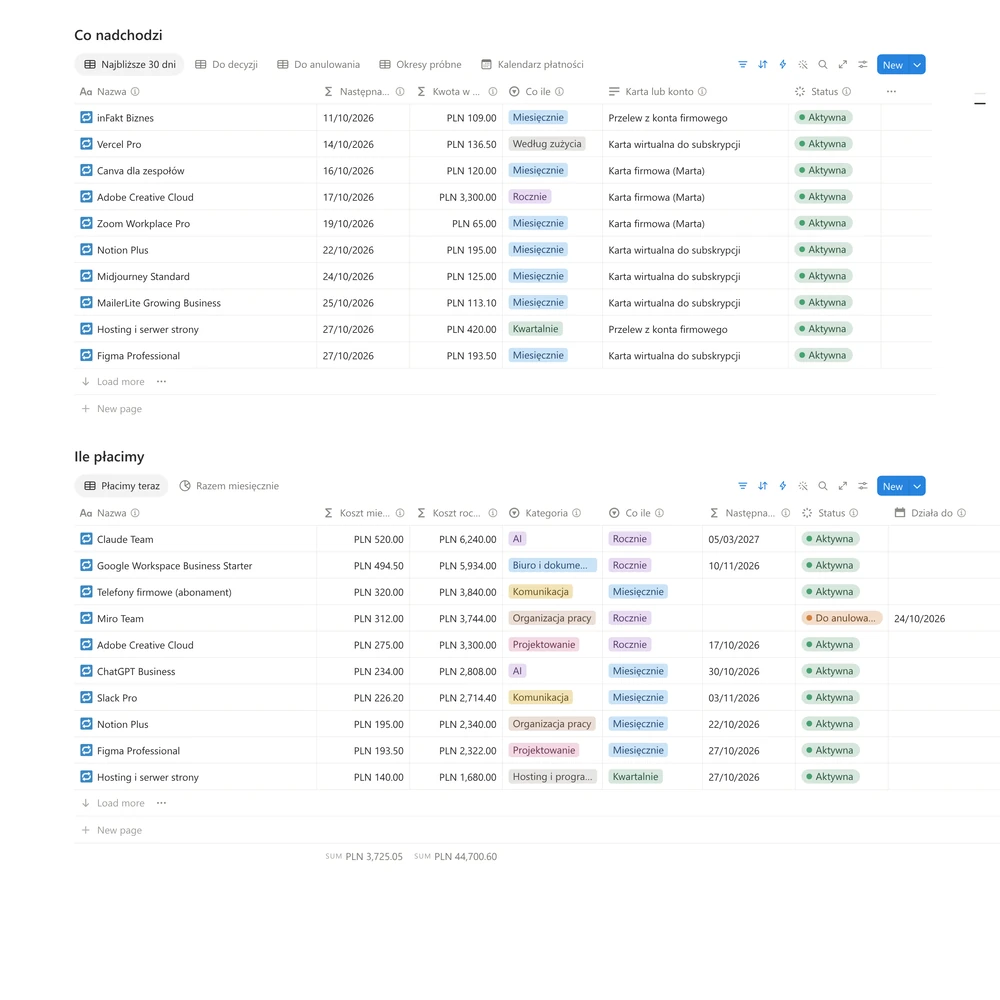
Task: Click the search icon in Ile płacimy toolbar
Action: 823,486
